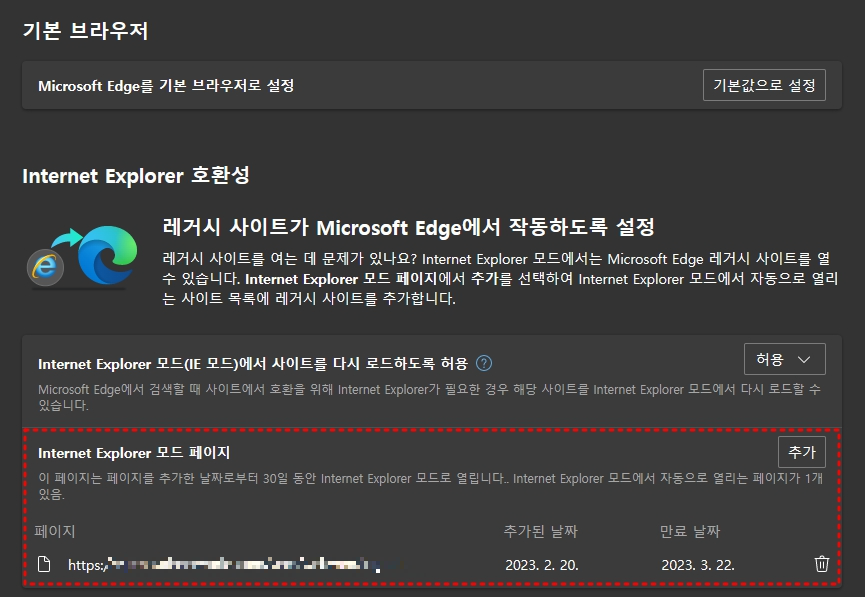Click the '기본 브라우저' section heading

pyautogui.click(x=86, y=30)
